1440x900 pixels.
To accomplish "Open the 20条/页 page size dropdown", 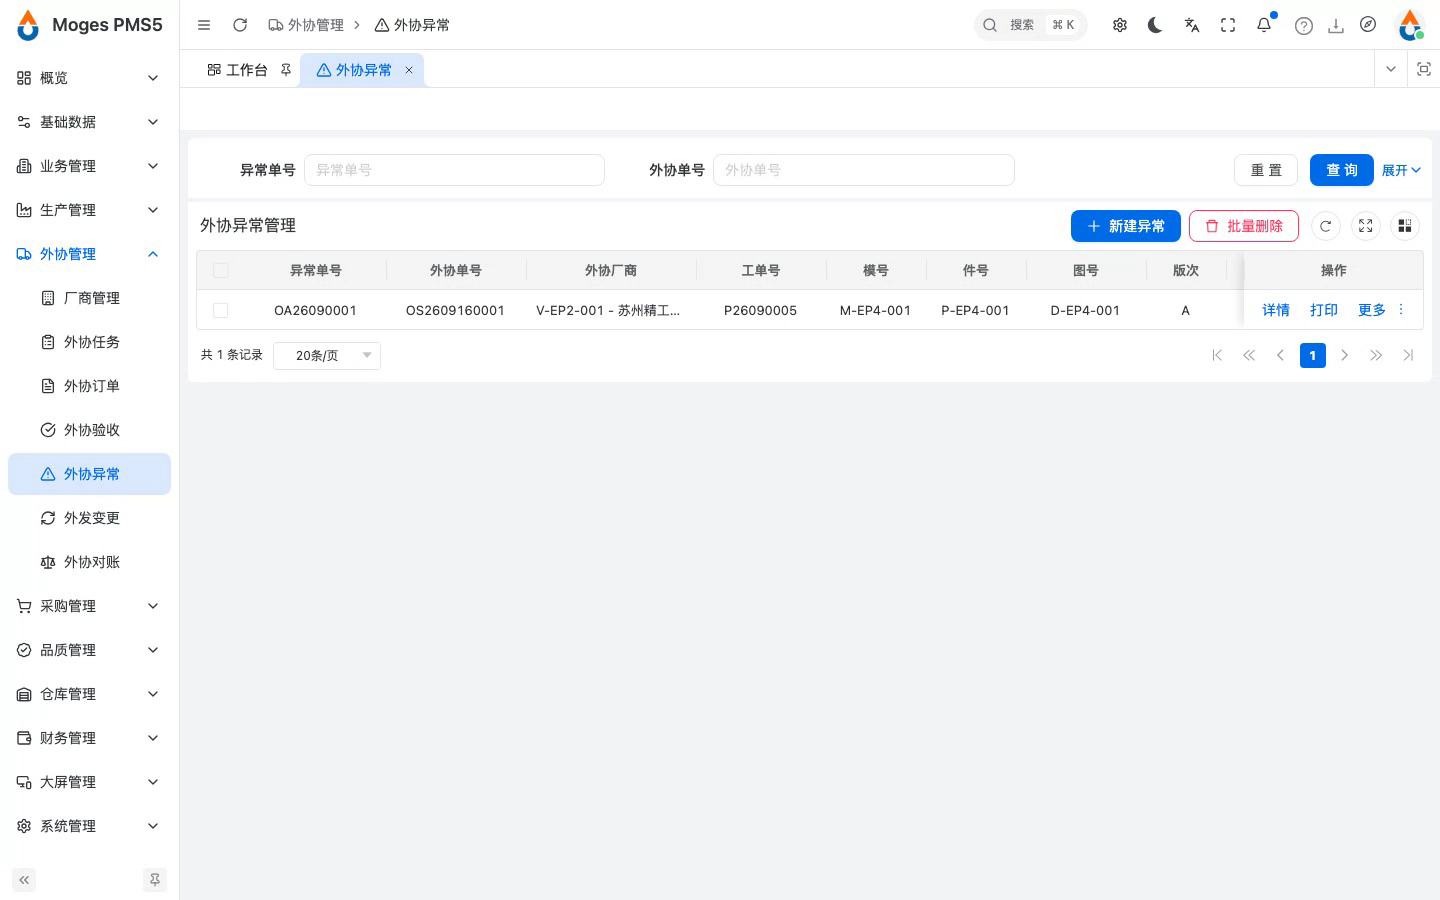I will [327, 355].
